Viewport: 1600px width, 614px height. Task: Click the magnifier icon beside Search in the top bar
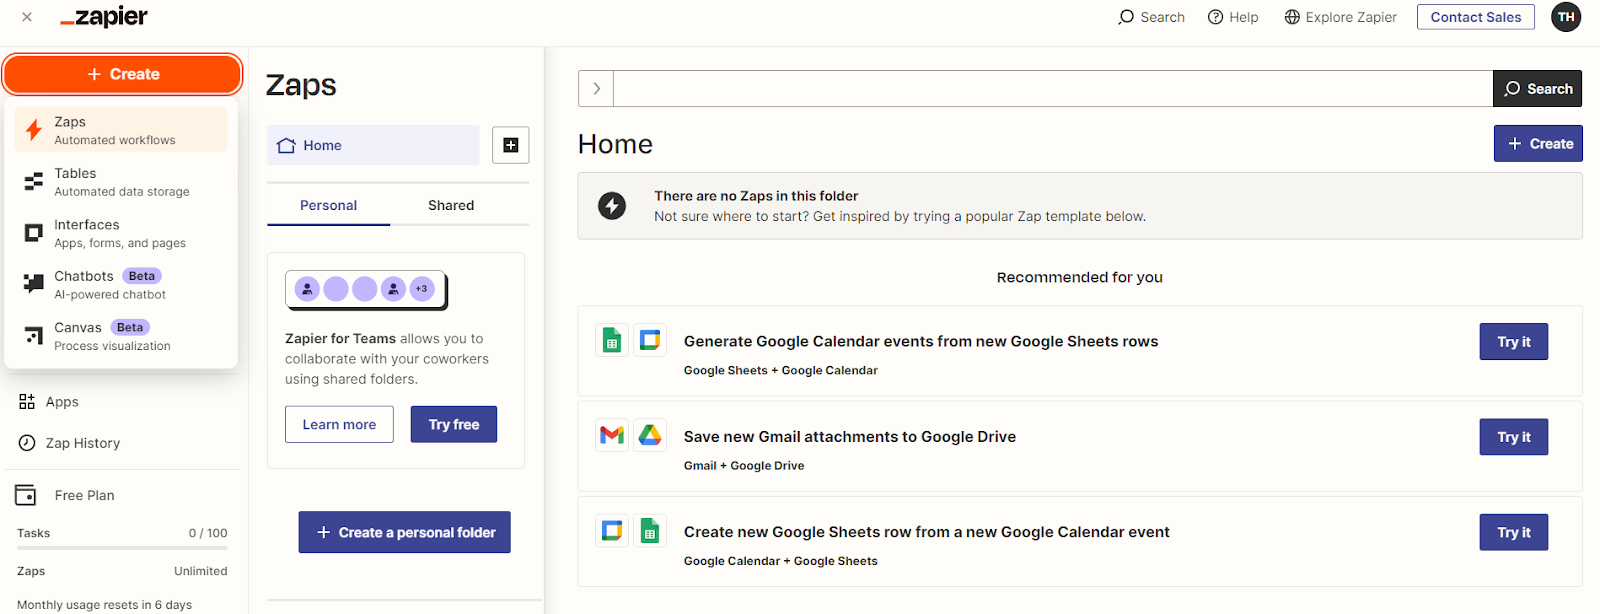click(1126, 17)
